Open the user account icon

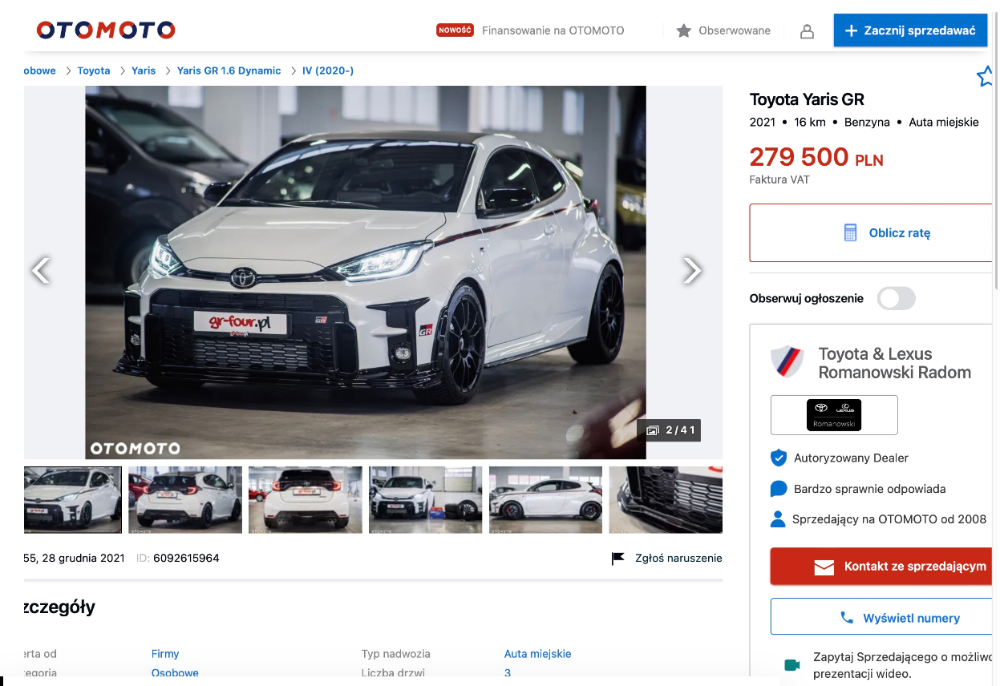pos(807,31)
